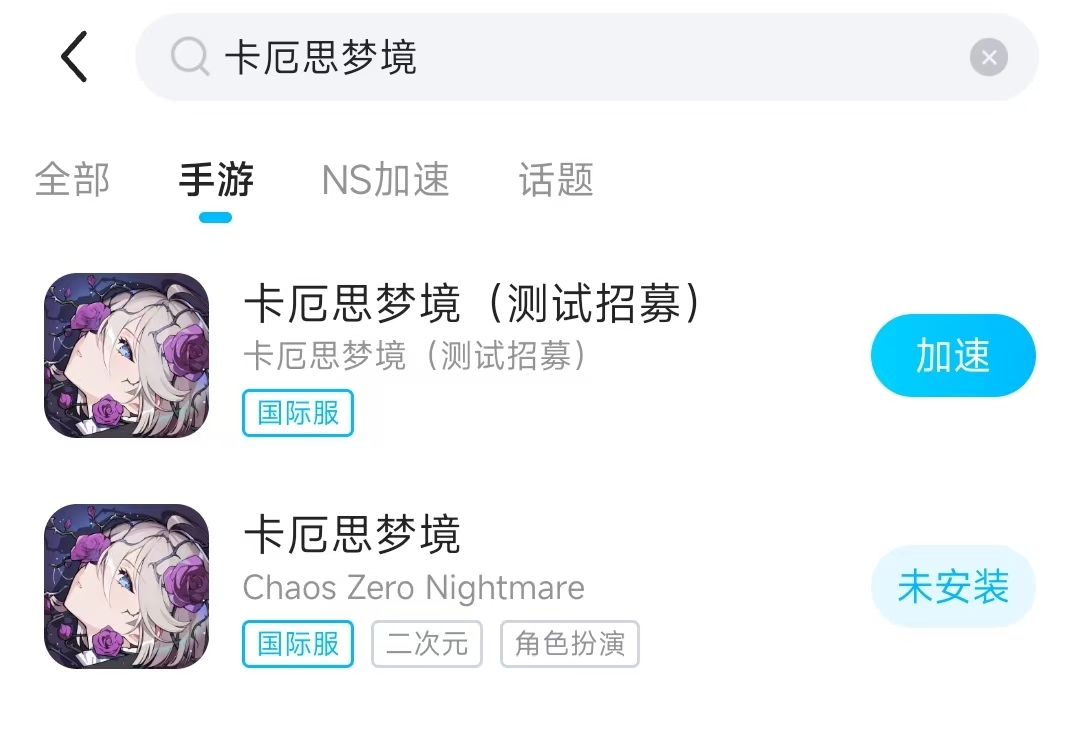
Task: Clear the search text with the X
Action: (x=988, y=58)
